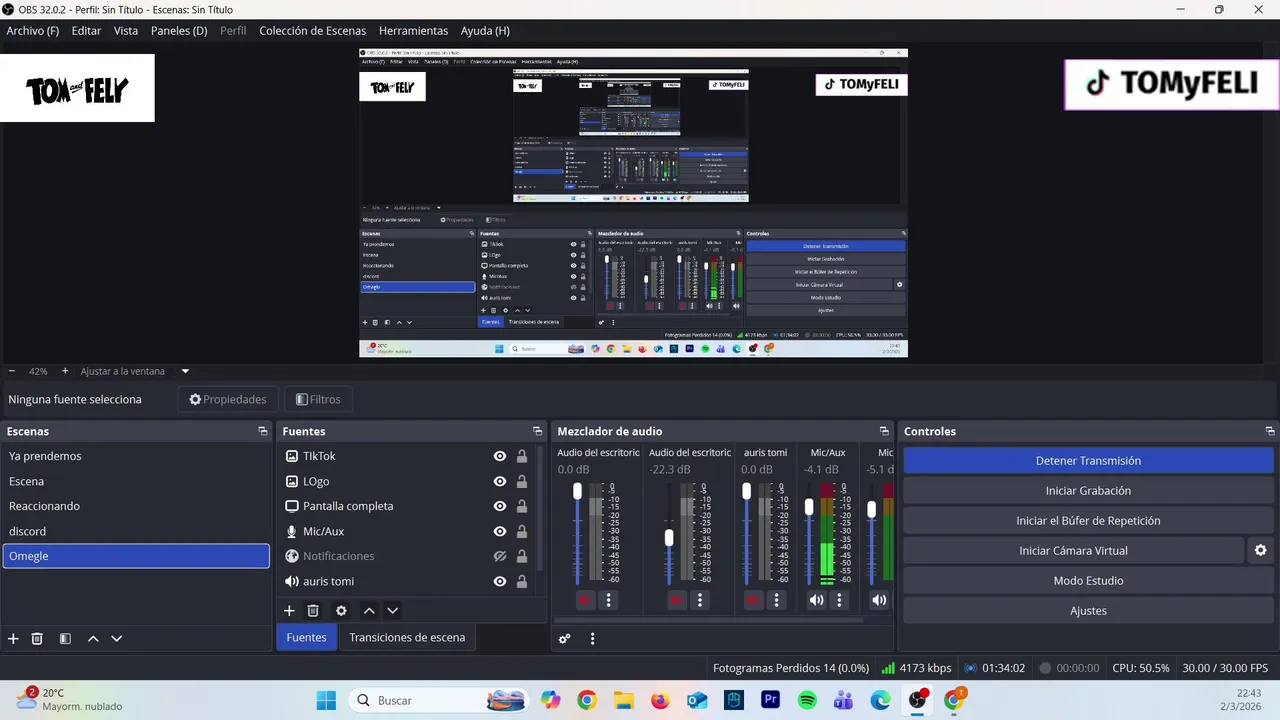This screenshot has width=1280, height=720.
Task: Delete selected source with Fuentes trash icon
Action: (x=313, y=610)
